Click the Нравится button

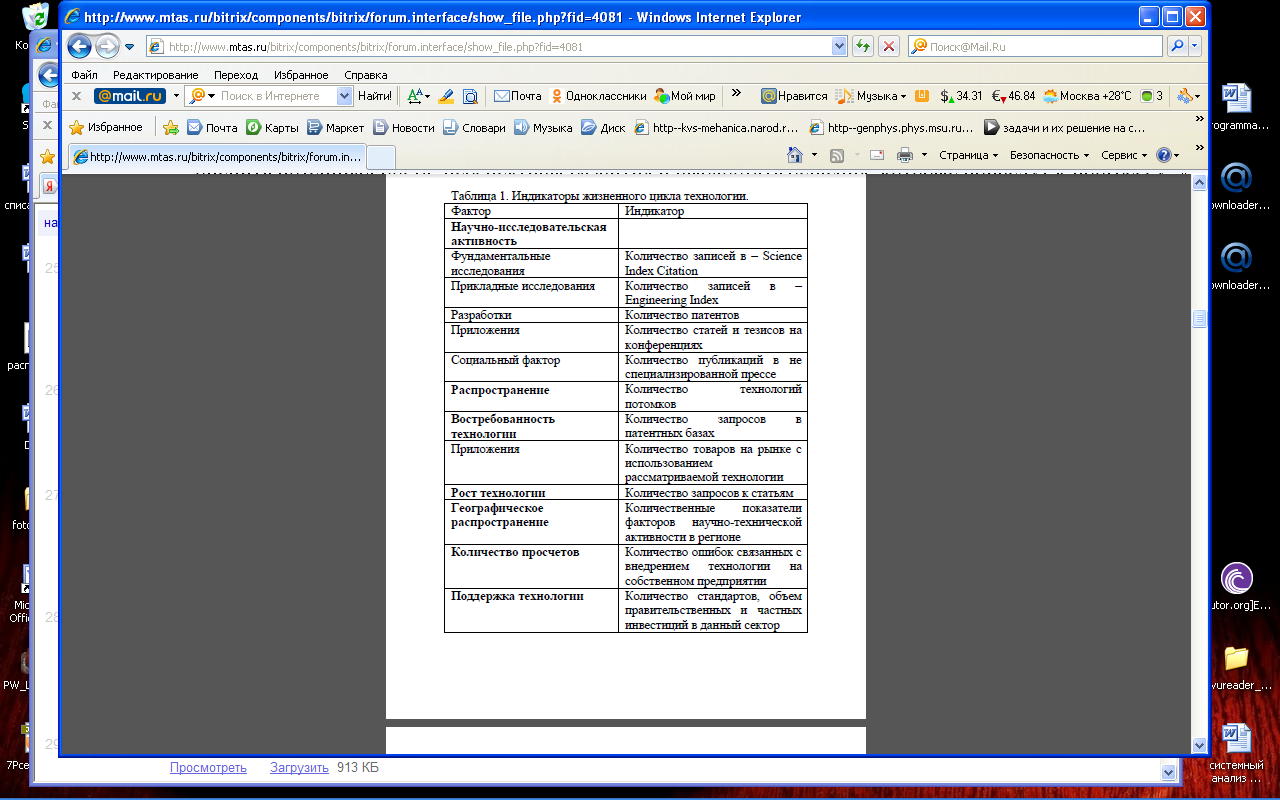[x=794, y=96]
